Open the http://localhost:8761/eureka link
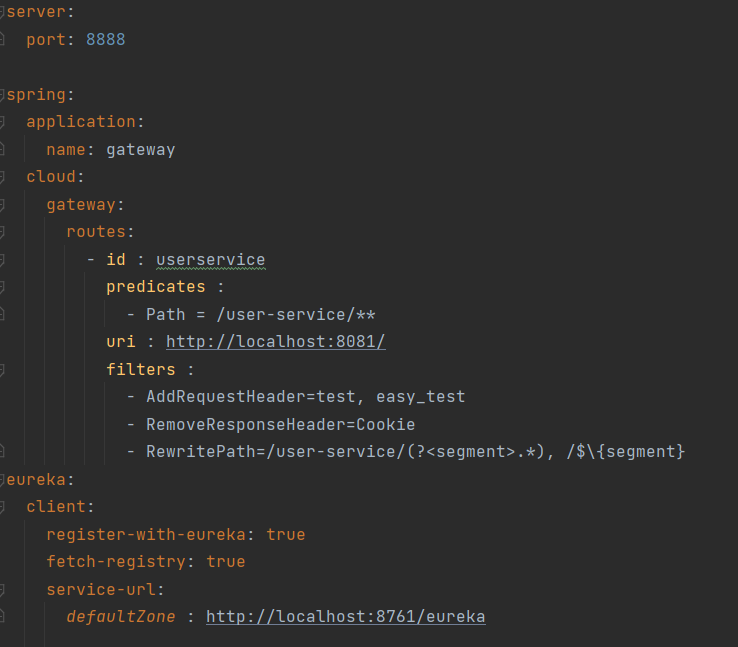 coord(345,617)
